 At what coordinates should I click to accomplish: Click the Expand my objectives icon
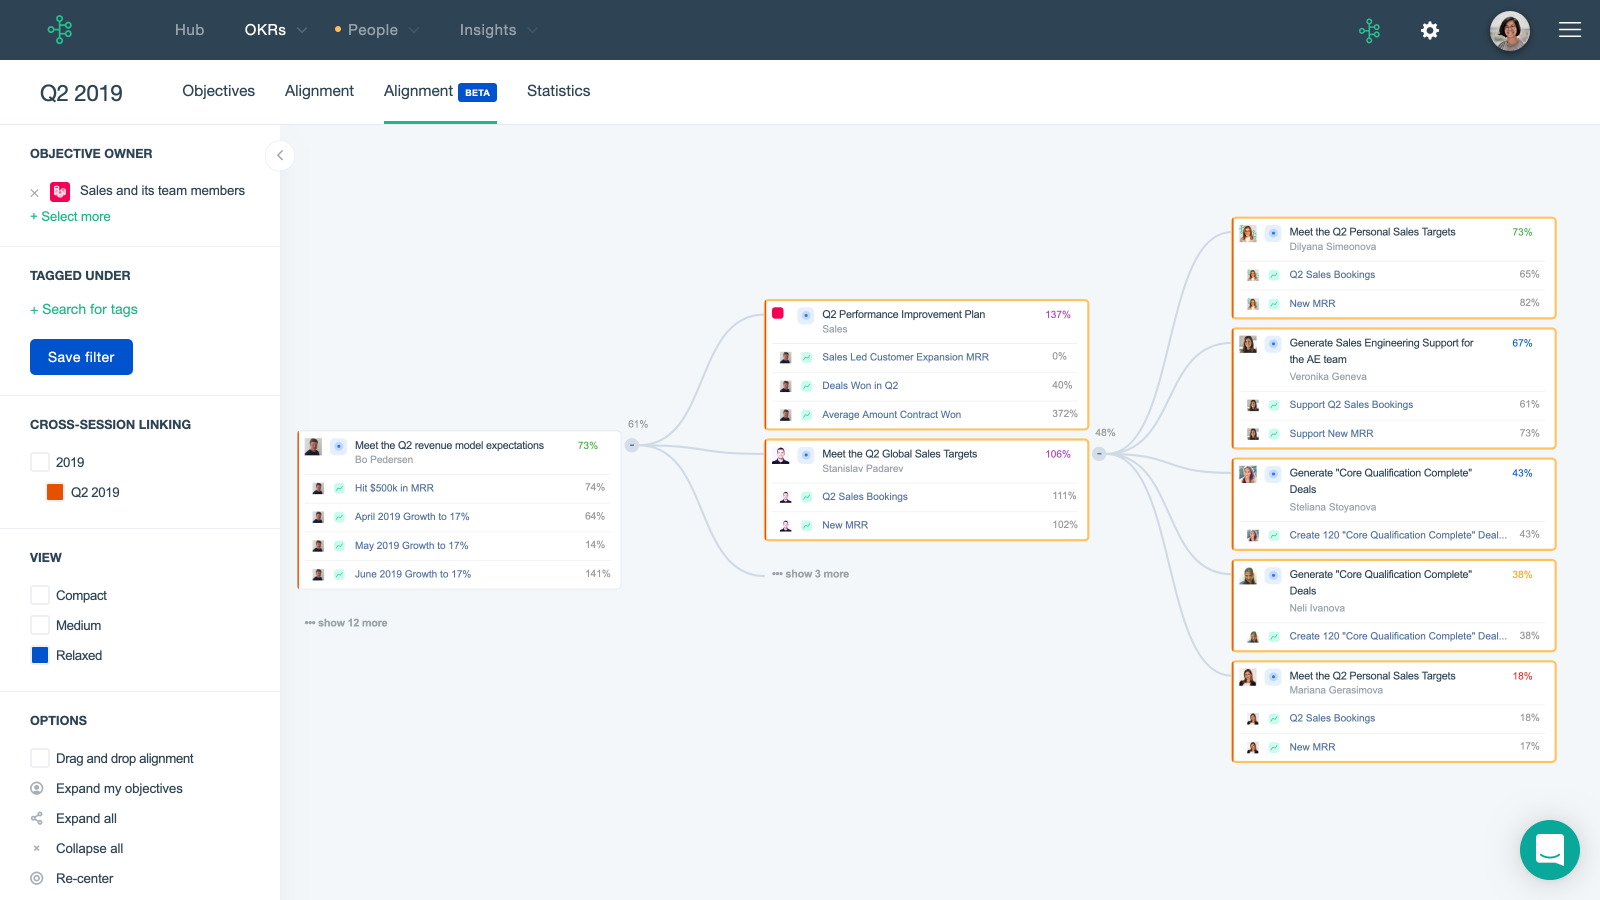point(37,788)
